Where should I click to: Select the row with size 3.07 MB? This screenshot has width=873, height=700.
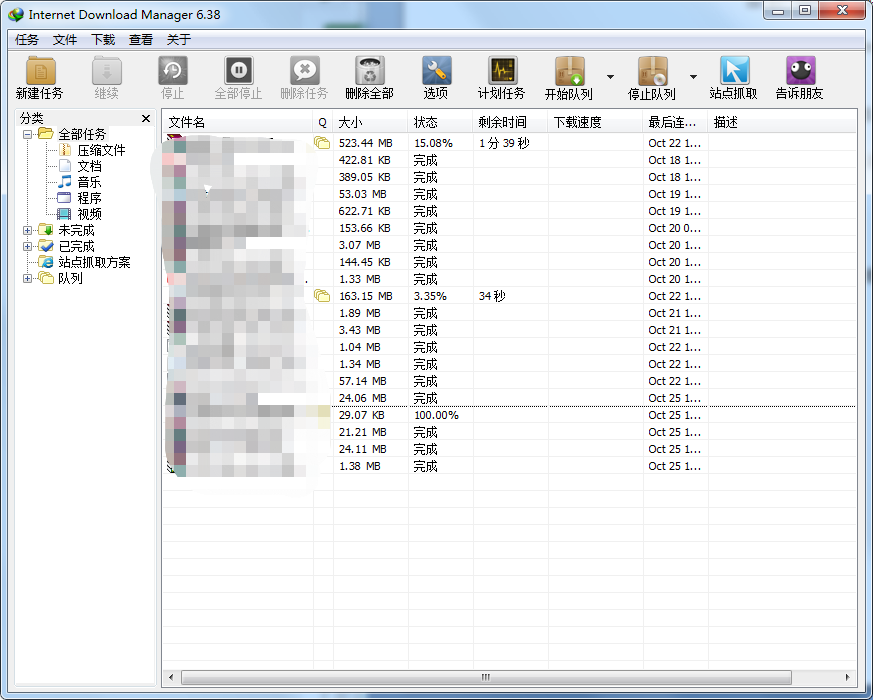[509, 245]
